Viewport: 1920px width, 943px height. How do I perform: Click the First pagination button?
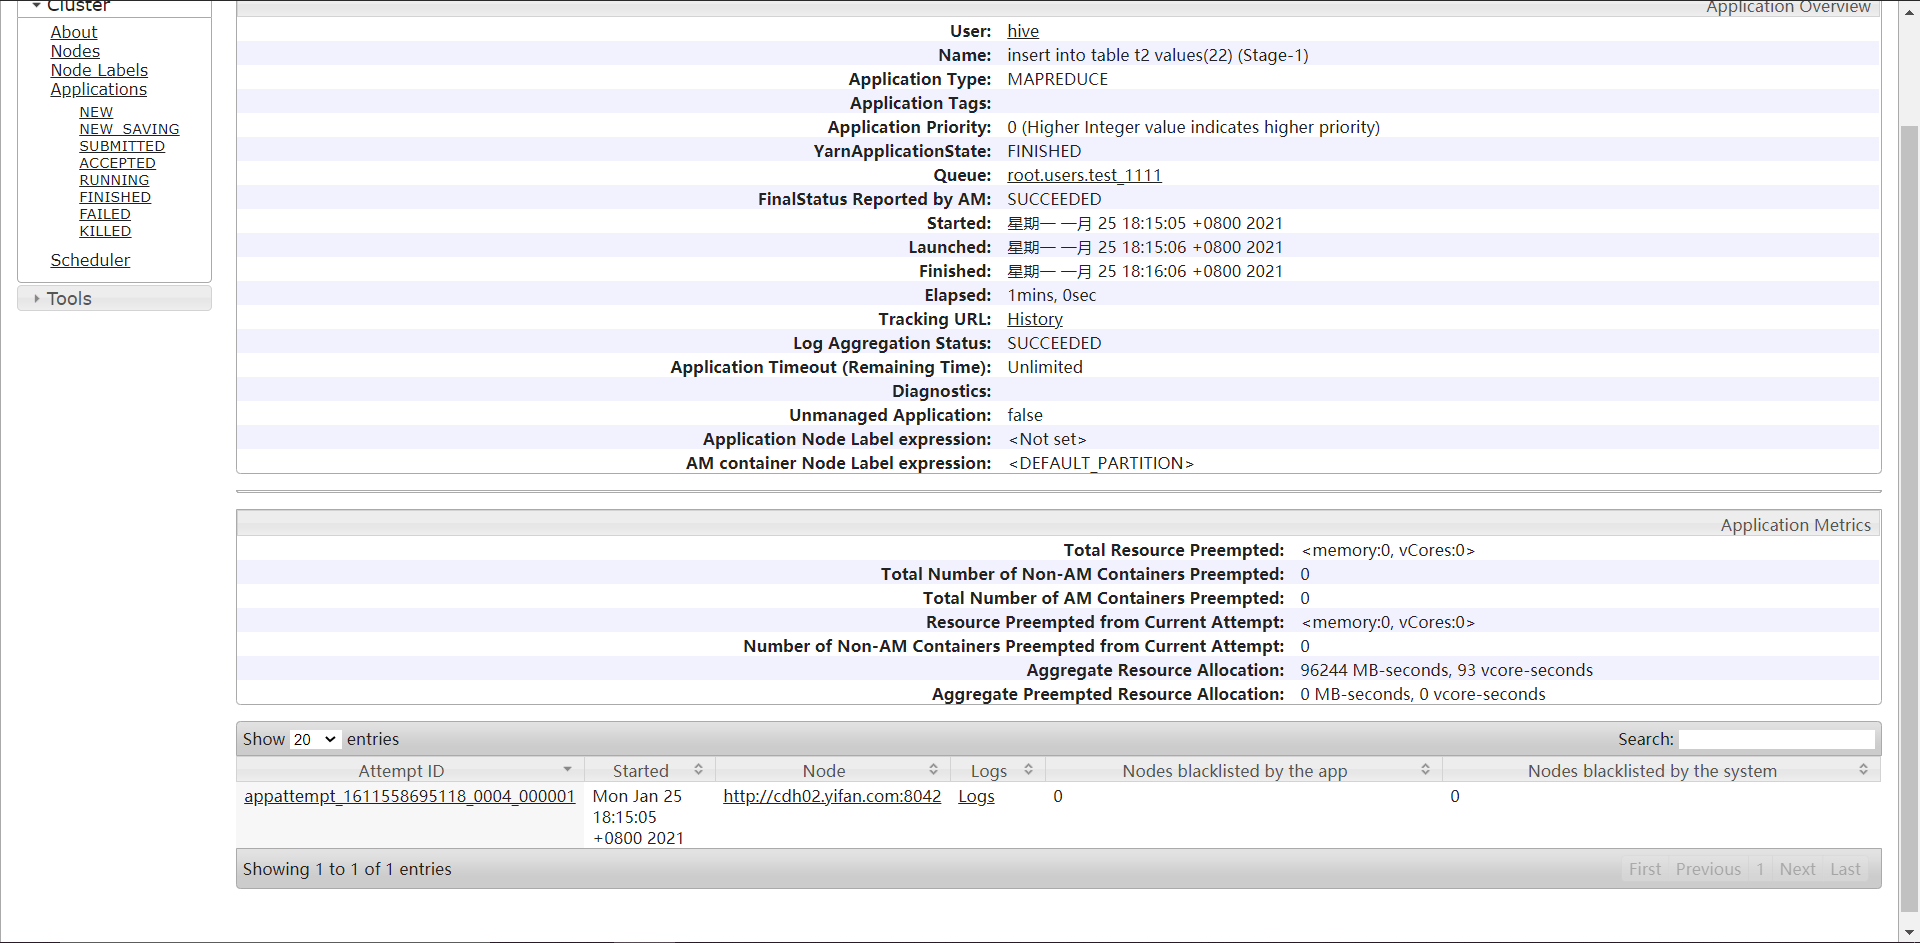[x=1644, y=869]
